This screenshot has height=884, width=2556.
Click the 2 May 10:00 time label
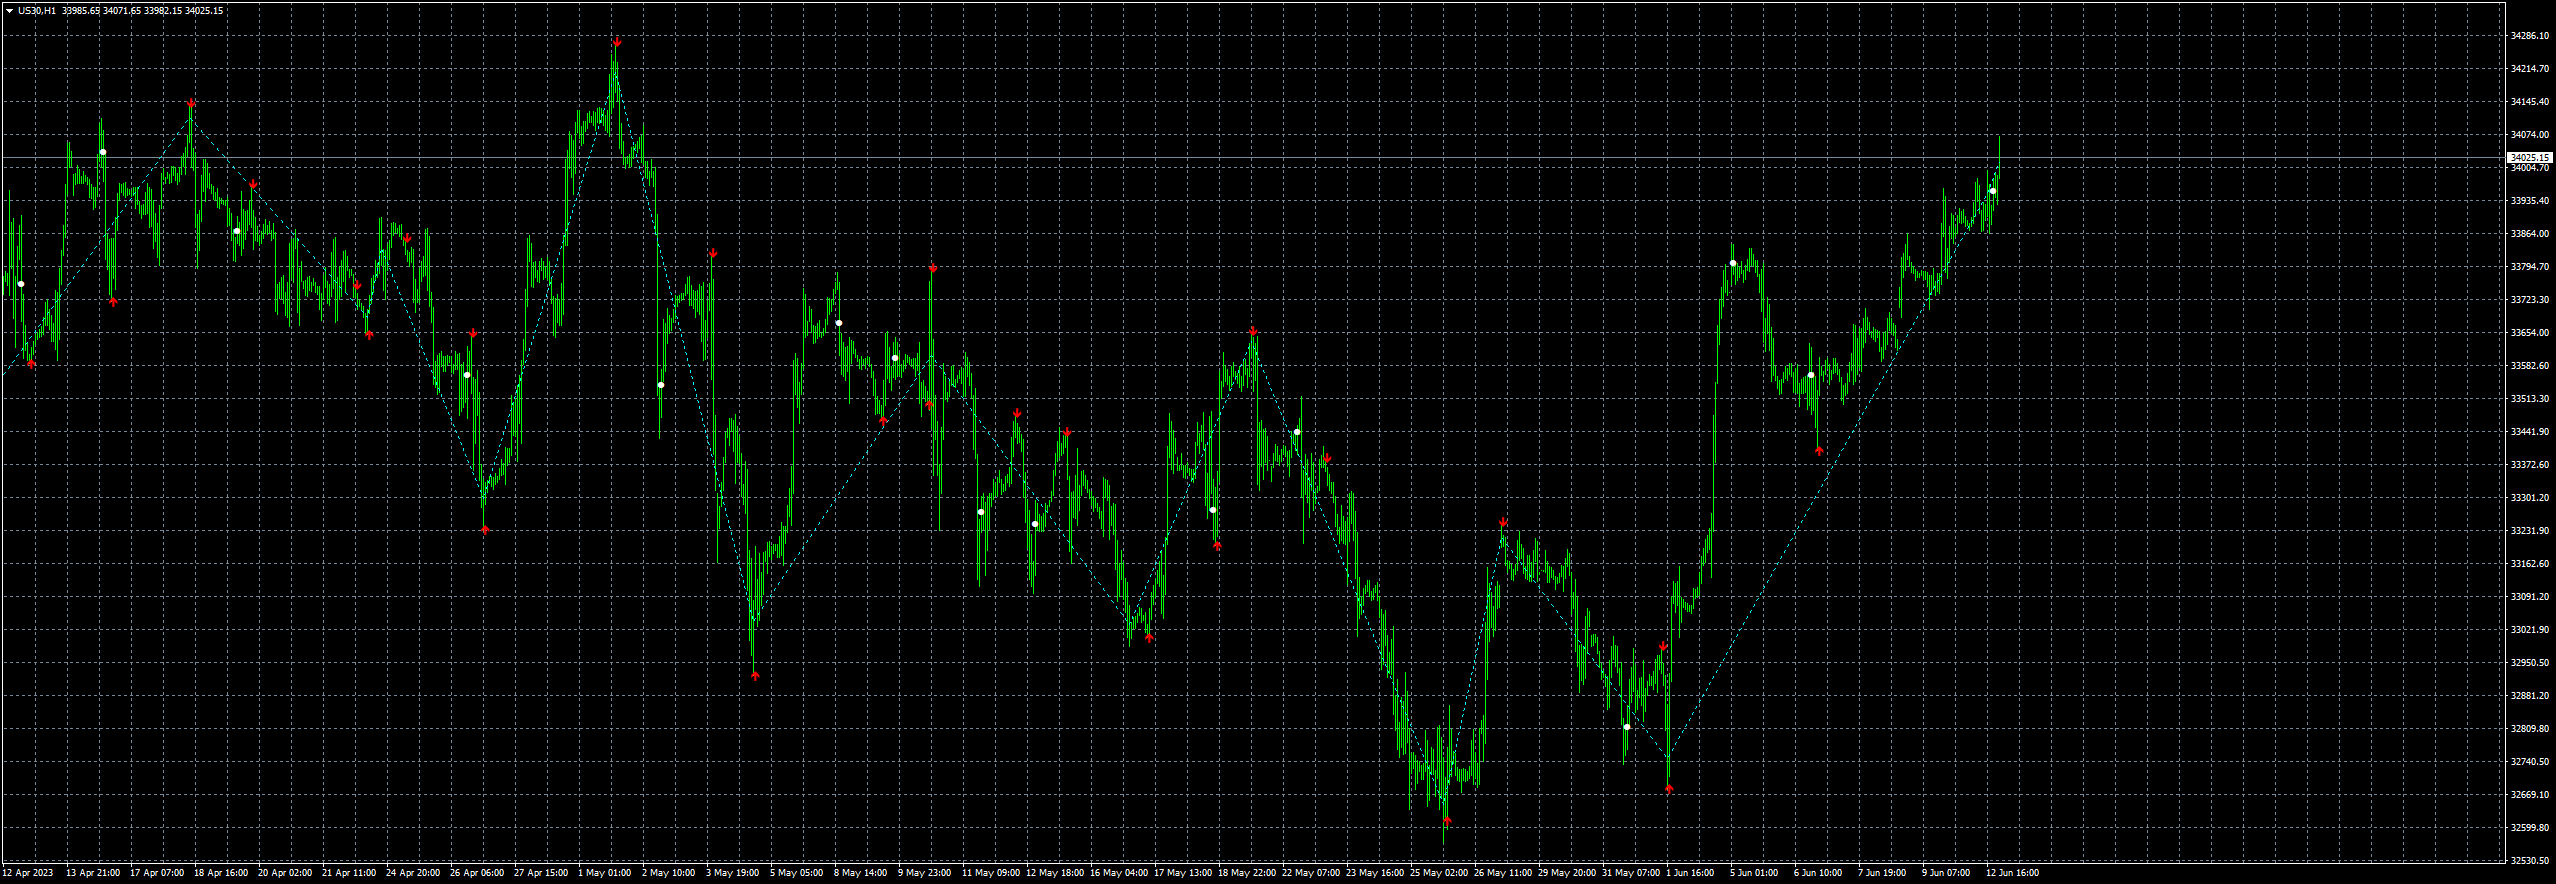[668, 873]
